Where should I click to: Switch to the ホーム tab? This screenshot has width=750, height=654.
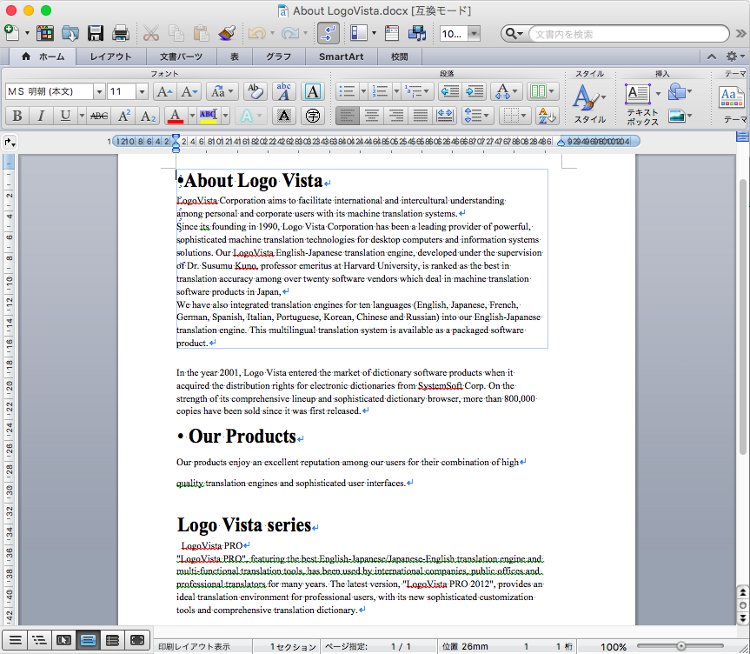43,56
